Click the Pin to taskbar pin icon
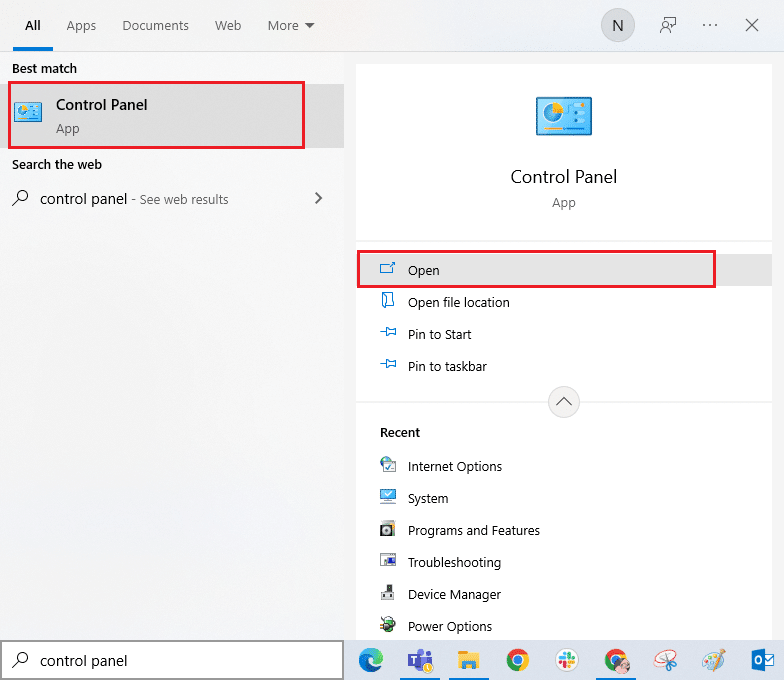The image size is (784, 680). (388, 364)
